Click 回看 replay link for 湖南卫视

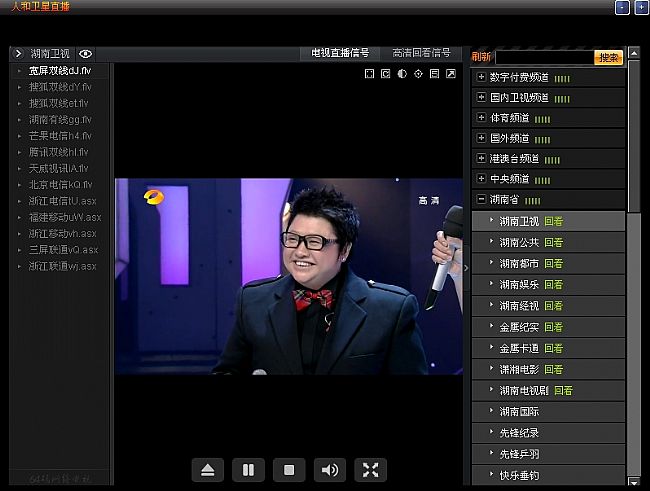[553, 221]
